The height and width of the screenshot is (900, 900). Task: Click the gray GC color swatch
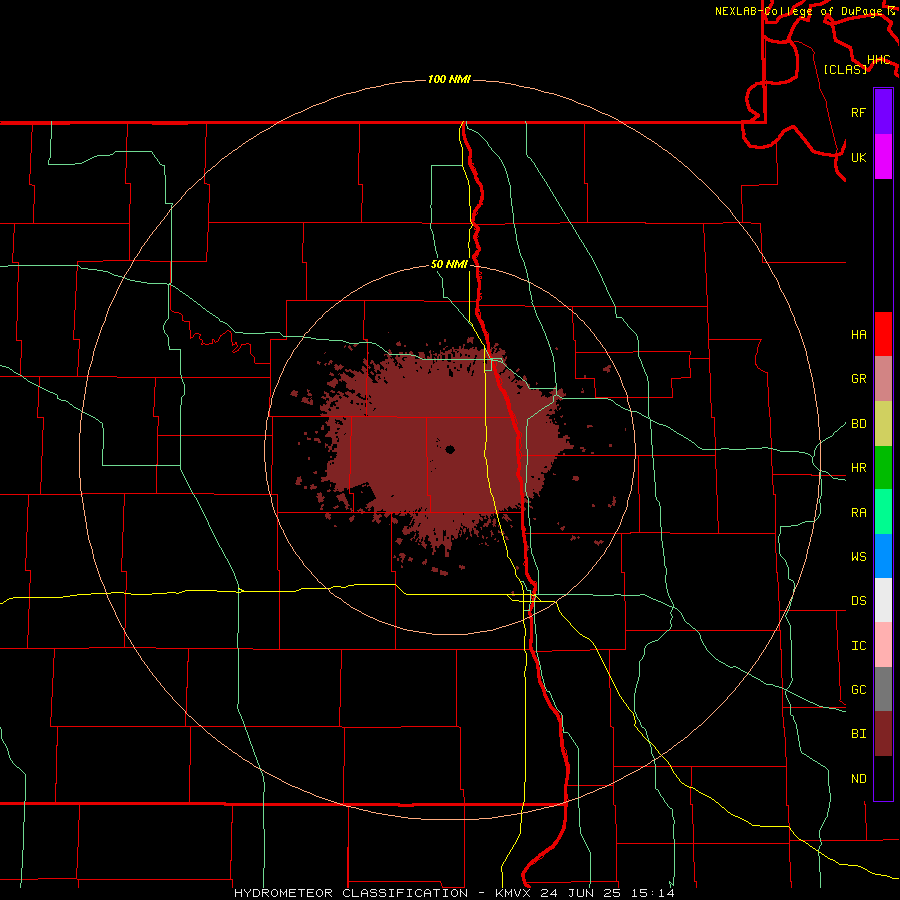(x=883, y=689)
